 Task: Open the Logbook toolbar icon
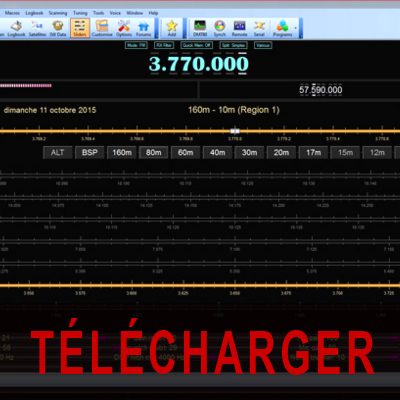pyautogui.click(x=16, y=28)
